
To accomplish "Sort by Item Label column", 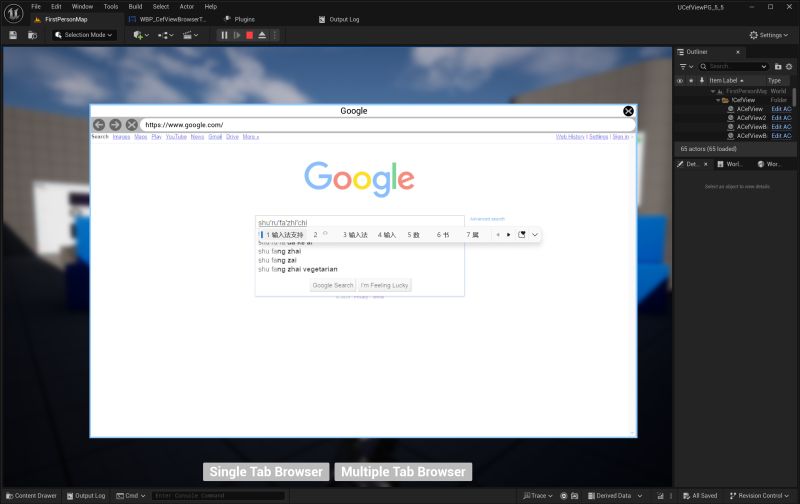I will coord(726,81).
